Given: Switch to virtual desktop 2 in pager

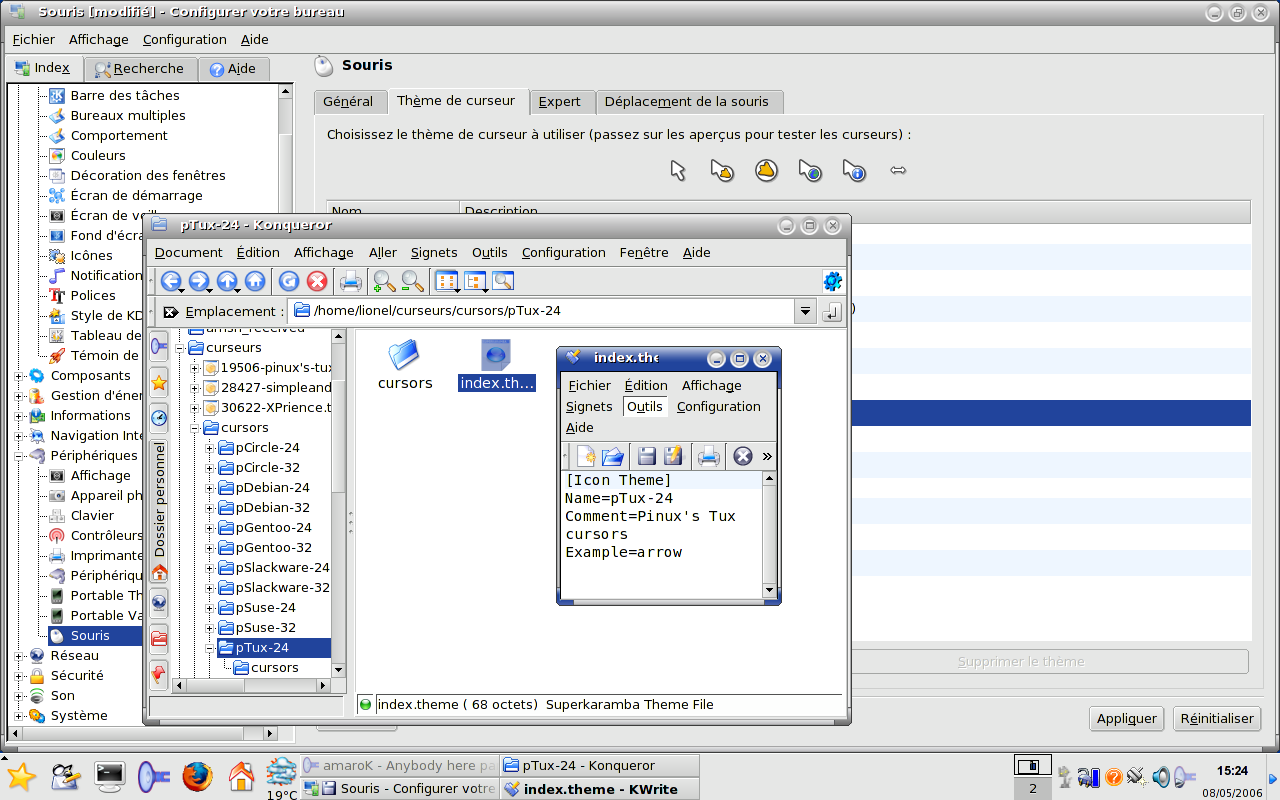Looking at the screenshot, I should click(x=1033, y=788).
